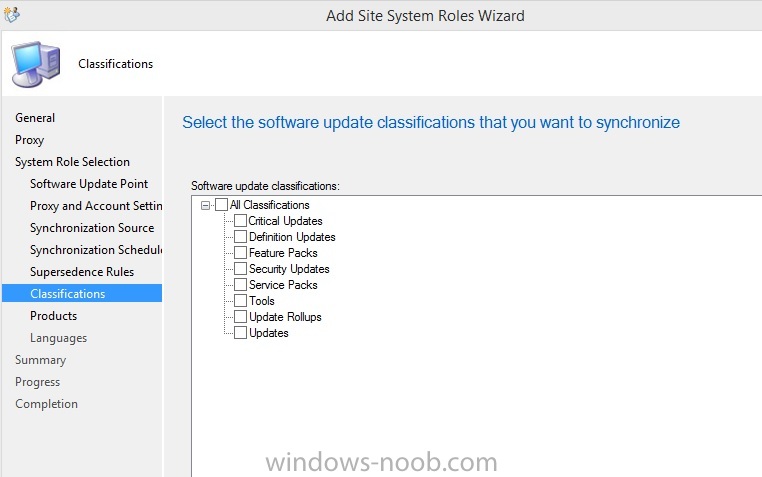This screenshot has height=477, width=762.
Task: Check the Security Updates box
Action: [x=240, y=269]
